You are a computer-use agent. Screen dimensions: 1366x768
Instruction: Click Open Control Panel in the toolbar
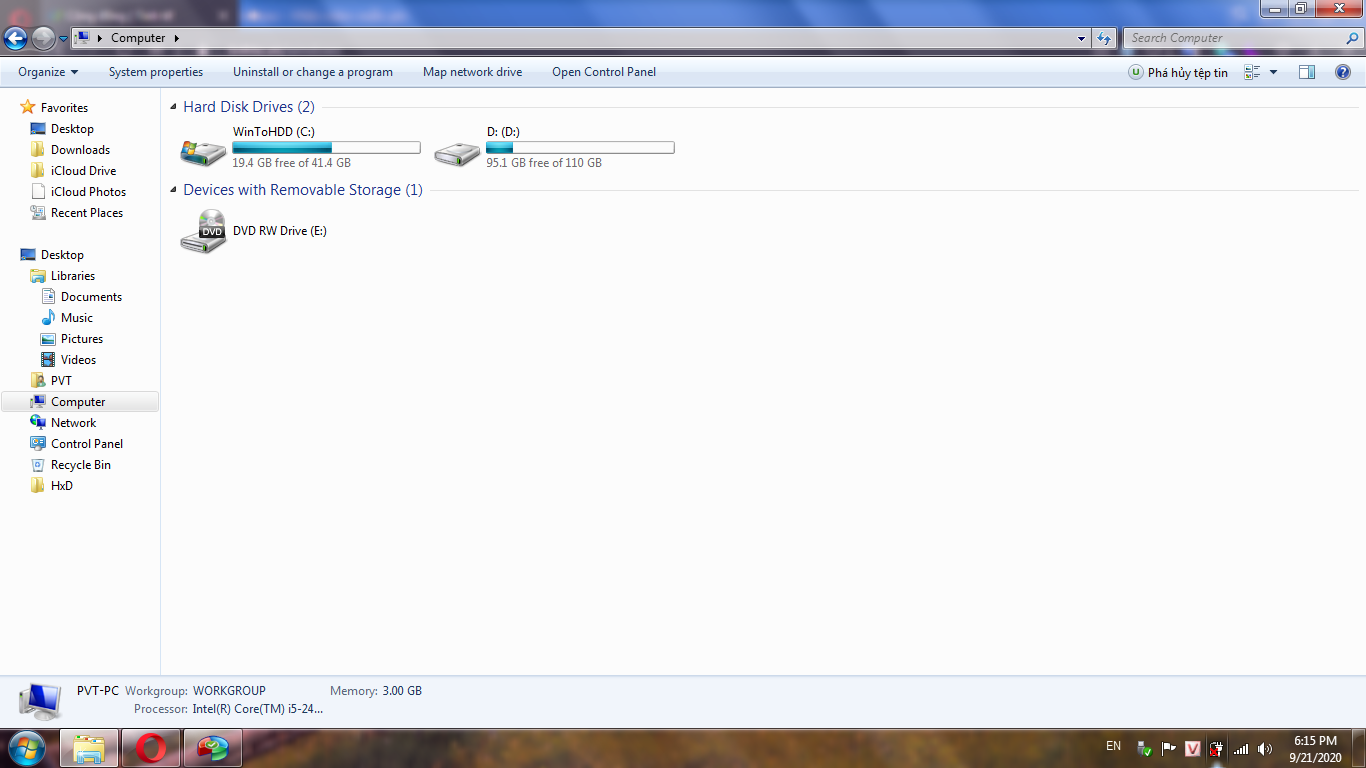tap(604, 72)
